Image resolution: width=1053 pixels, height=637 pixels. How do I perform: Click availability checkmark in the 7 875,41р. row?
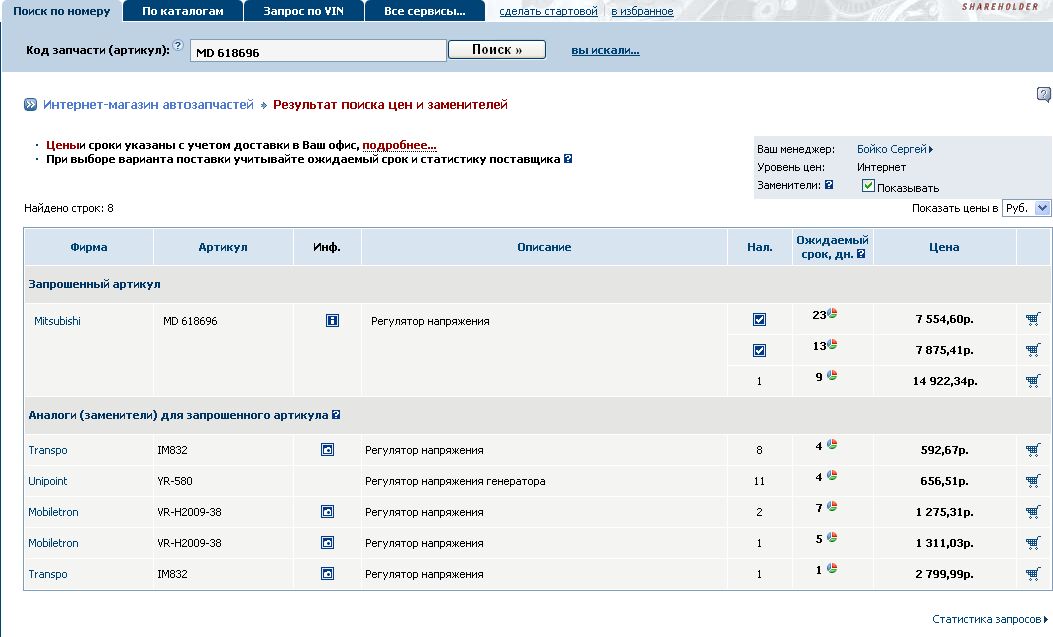[759, 350]
